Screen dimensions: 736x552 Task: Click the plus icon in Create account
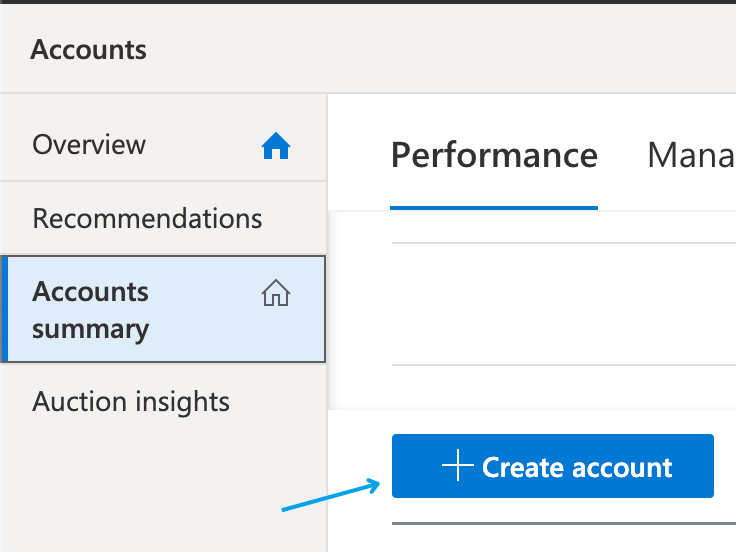[x=458, y=465]
